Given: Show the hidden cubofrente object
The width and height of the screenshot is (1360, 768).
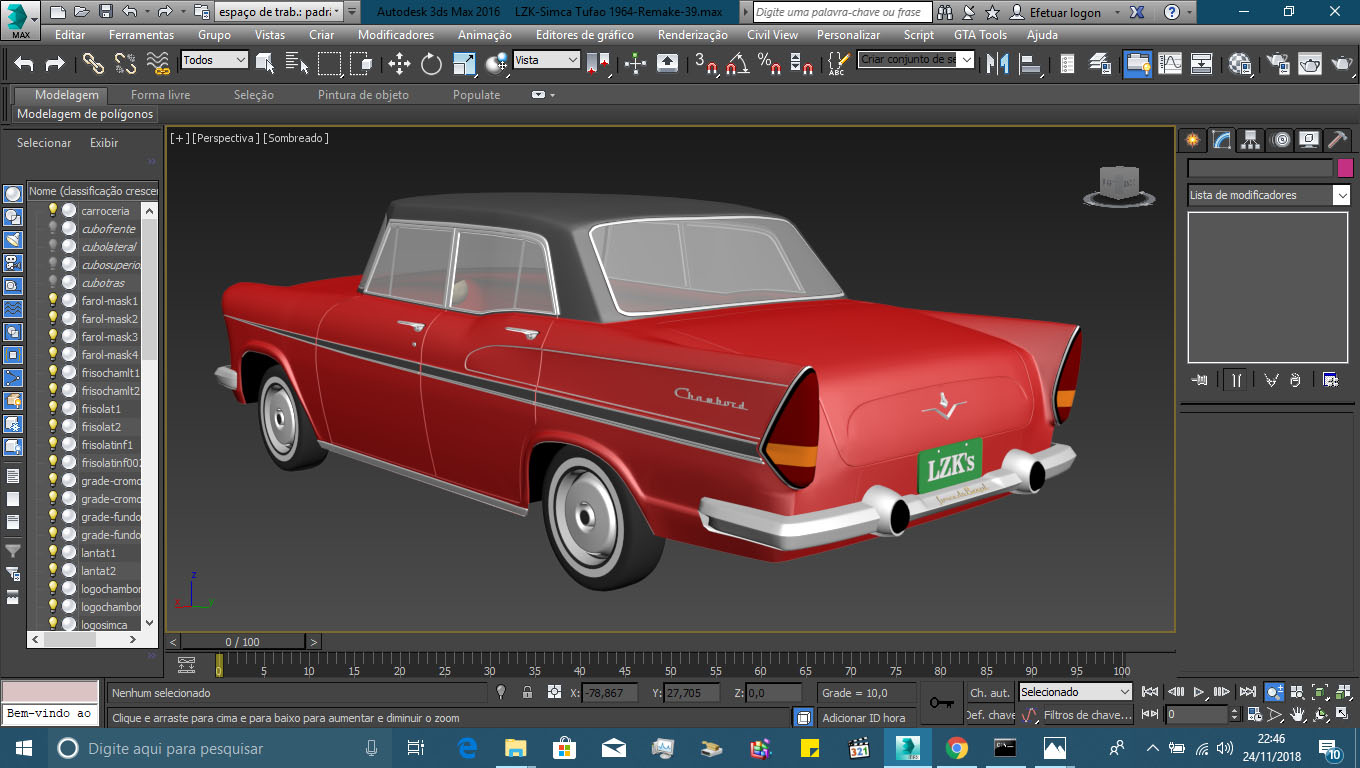Looking at the screenshot, I should [53, 229].
